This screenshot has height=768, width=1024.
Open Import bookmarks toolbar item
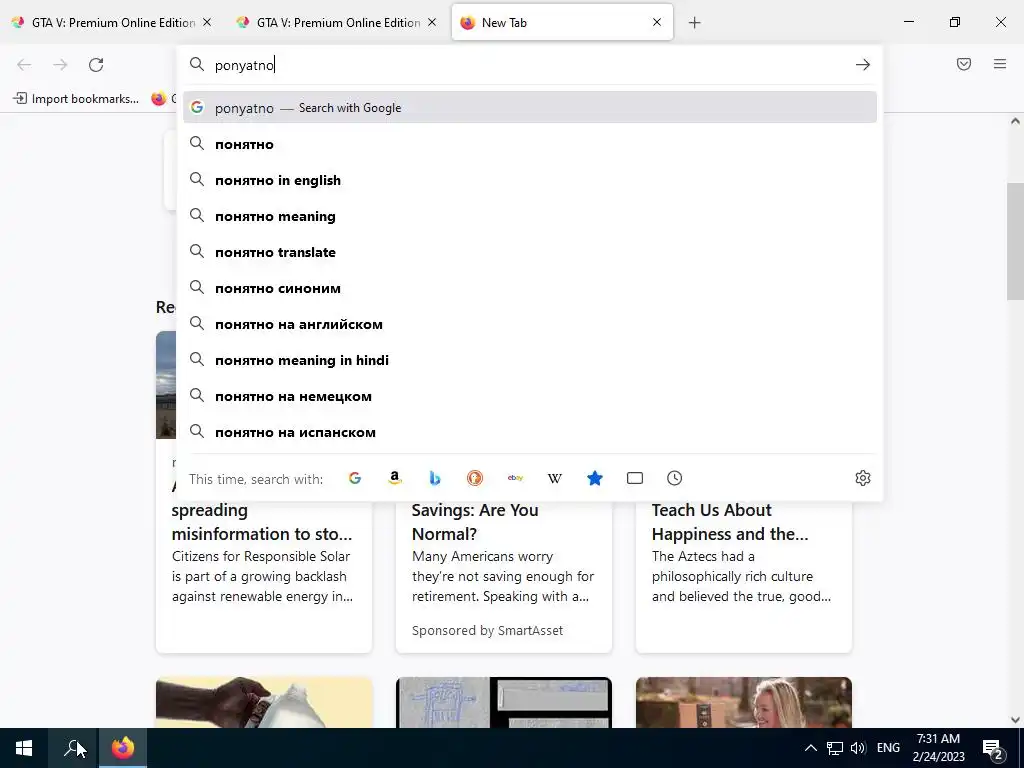point(76,99)
